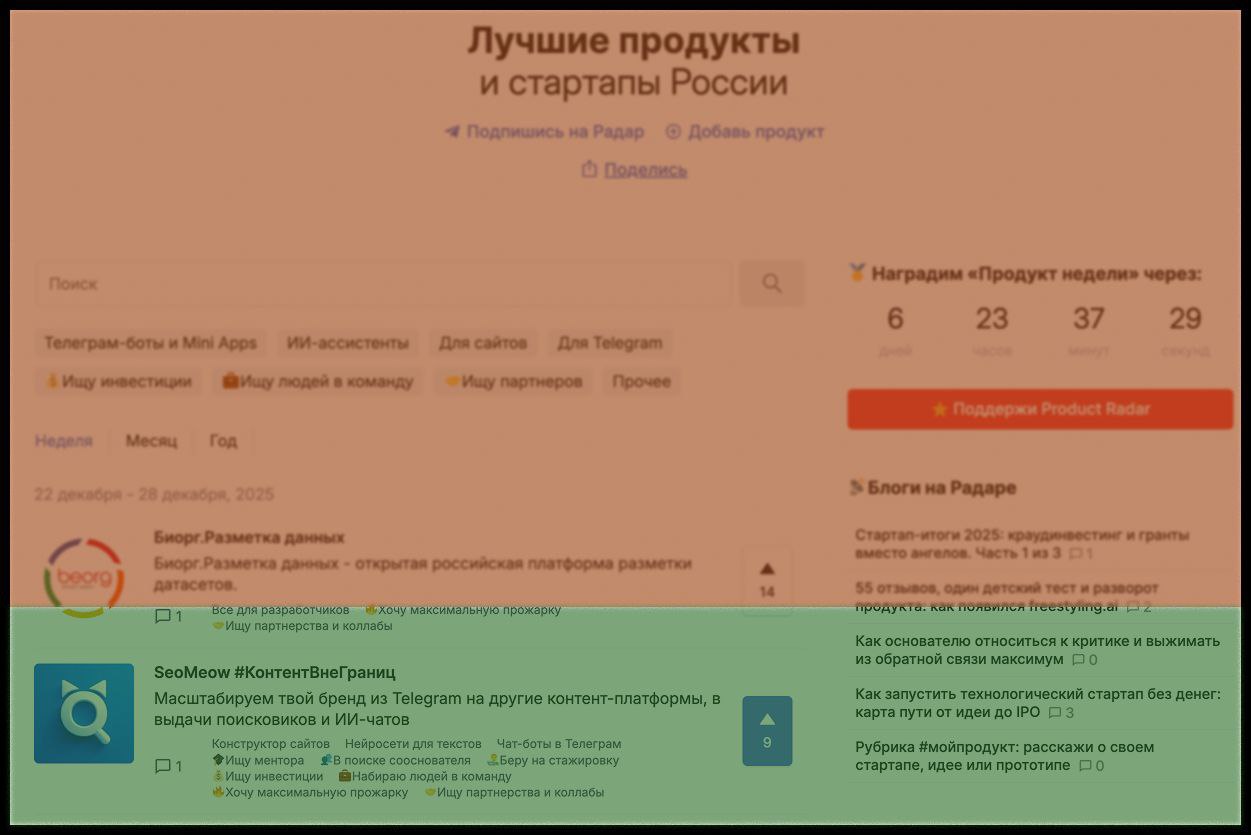Screen dimensions: 1251x835
Task: Select the Прочее category tag
Action: tap(642, 381)
